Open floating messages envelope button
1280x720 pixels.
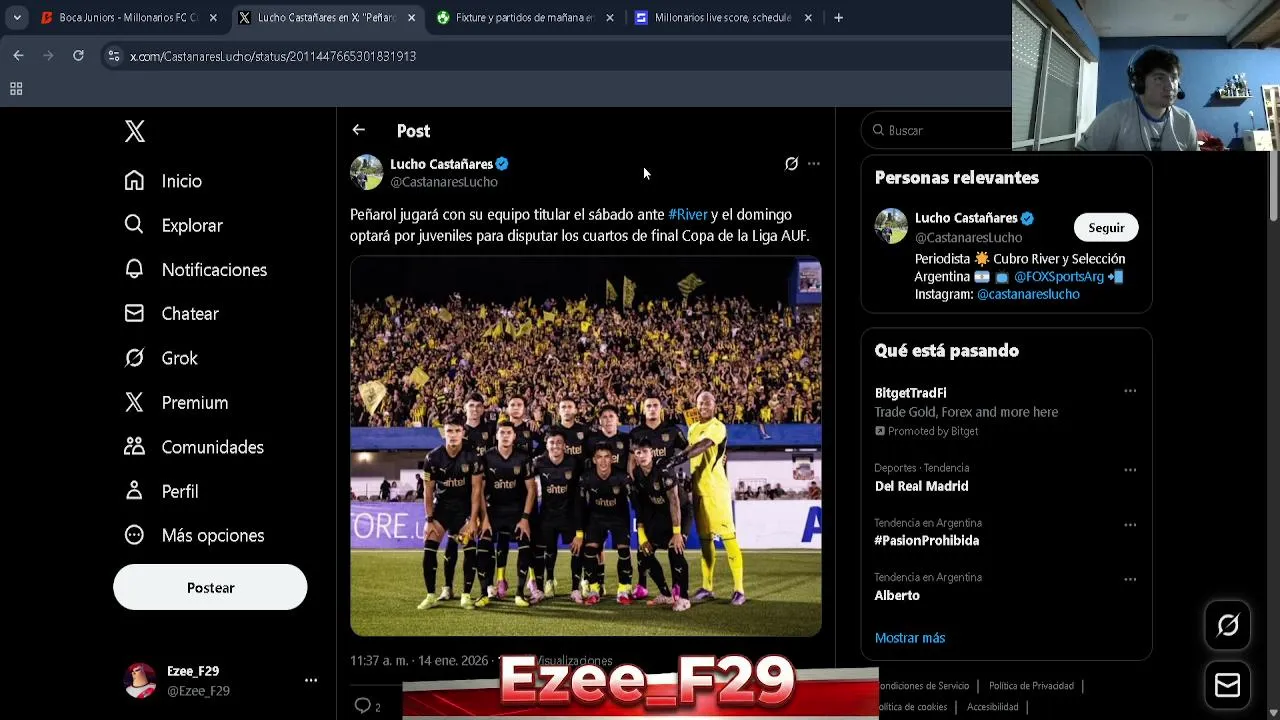(1227, 685)
